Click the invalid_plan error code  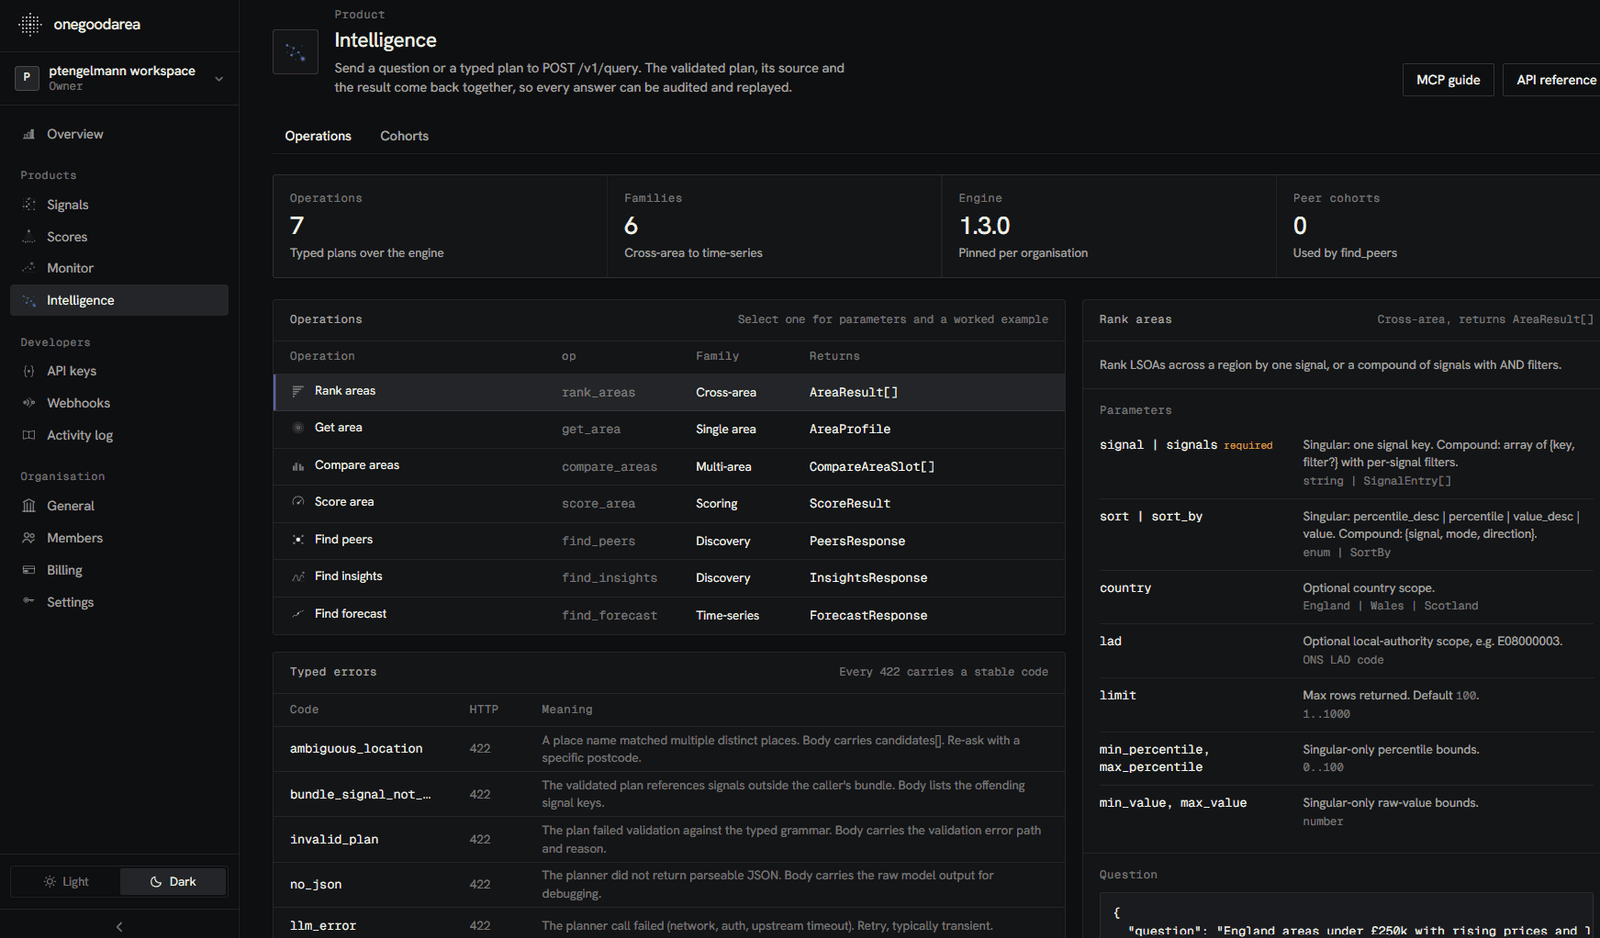pyautogui.click(x=334, y=839)
